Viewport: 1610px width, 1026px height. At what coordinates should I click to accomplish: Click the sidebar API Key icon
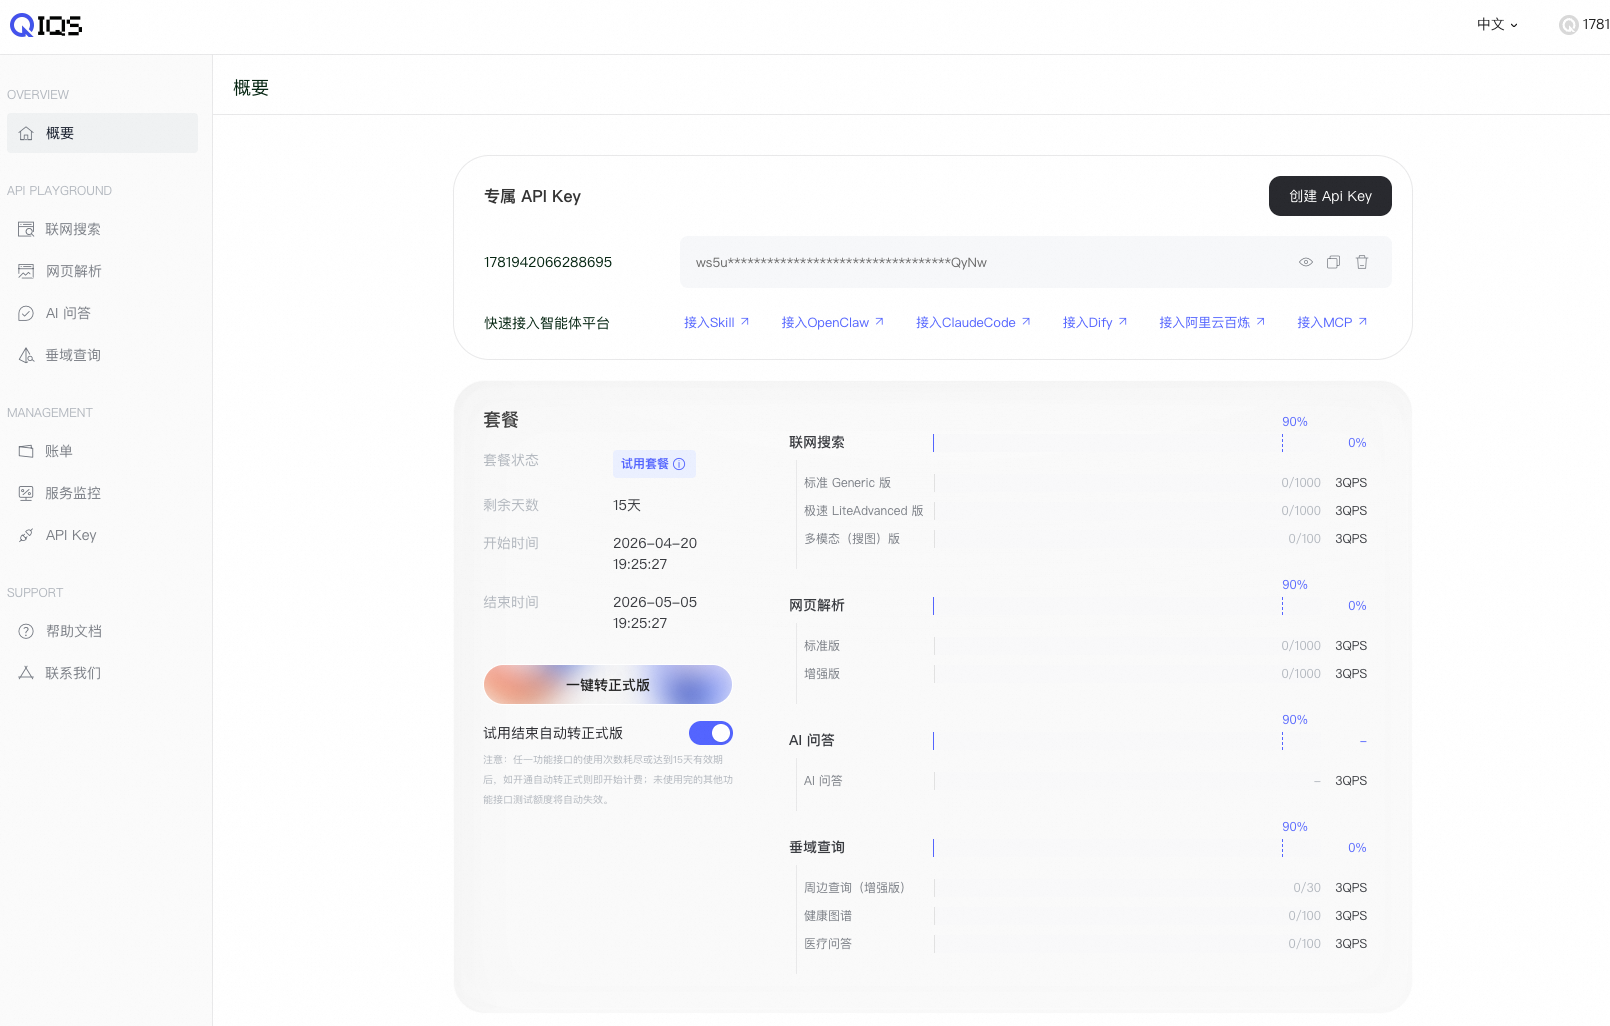[x=26, y=535]
